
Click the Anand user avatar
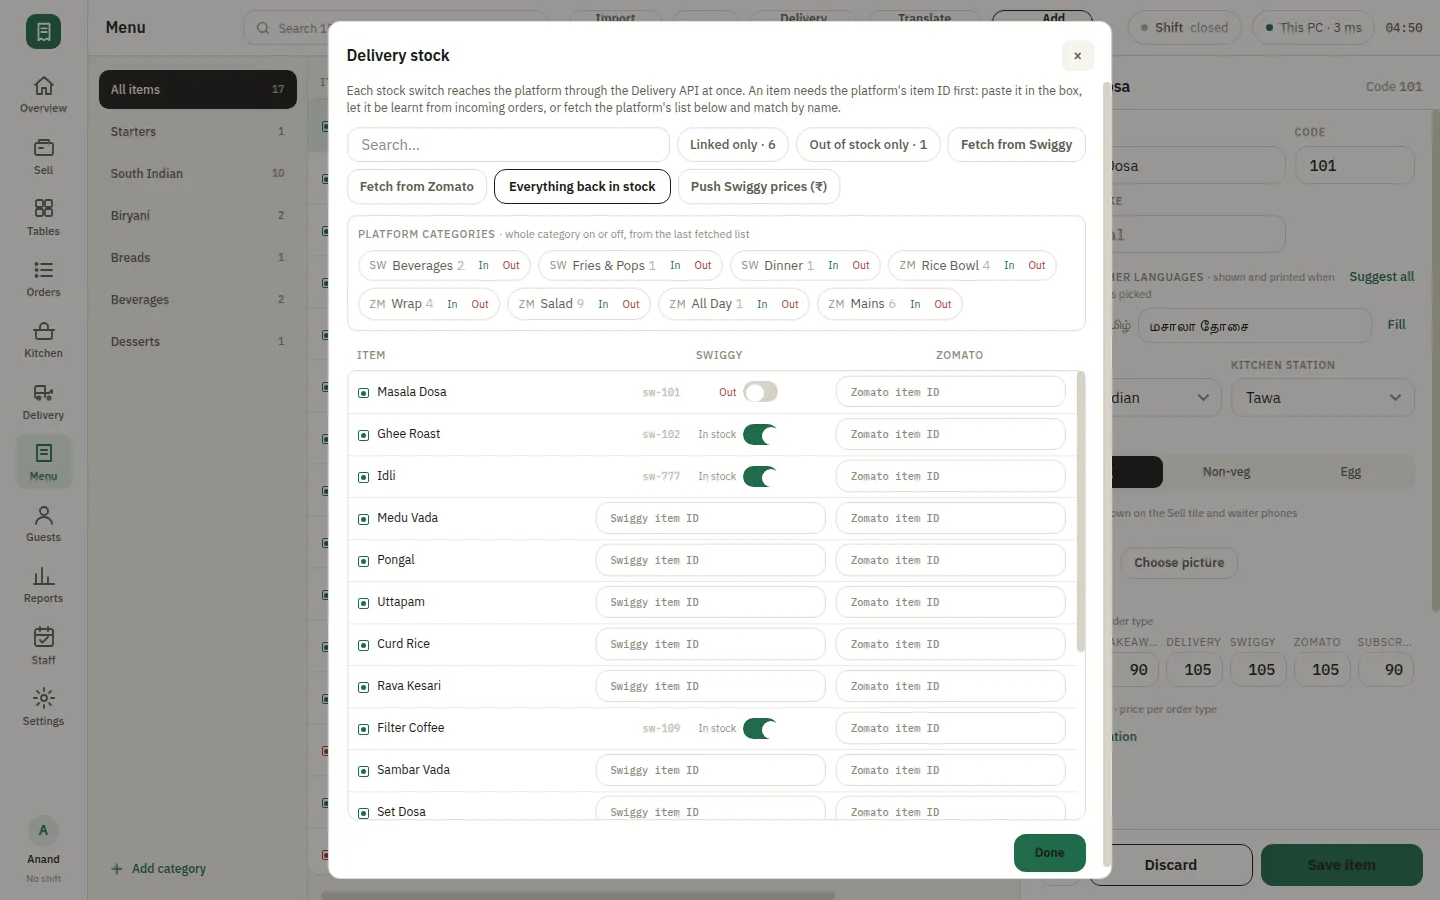click(43, 830)
